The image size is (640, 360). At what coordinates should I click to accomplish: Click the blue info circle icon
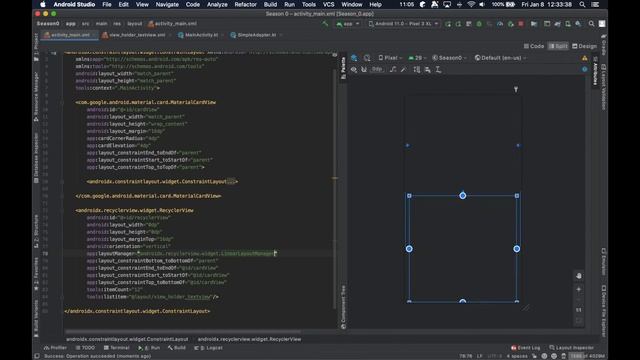click(584, 69)
